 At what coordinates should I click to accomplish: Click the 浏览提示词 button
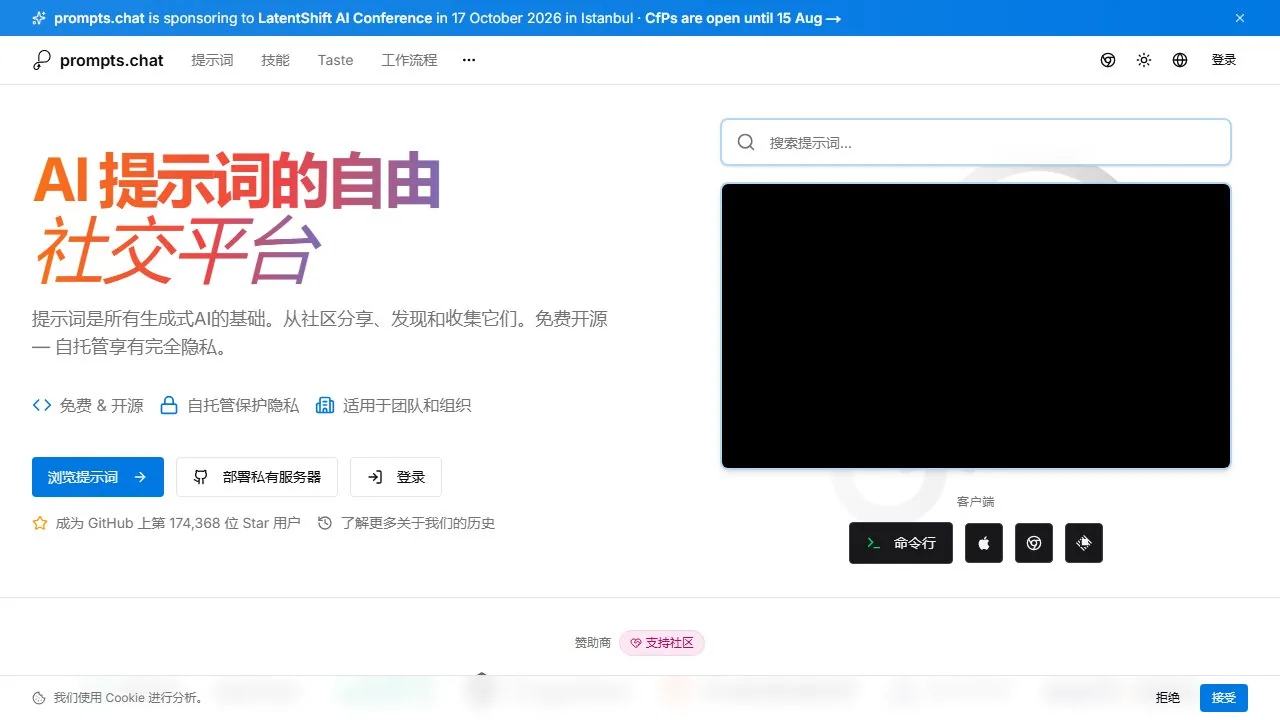[x=98, y=477]
